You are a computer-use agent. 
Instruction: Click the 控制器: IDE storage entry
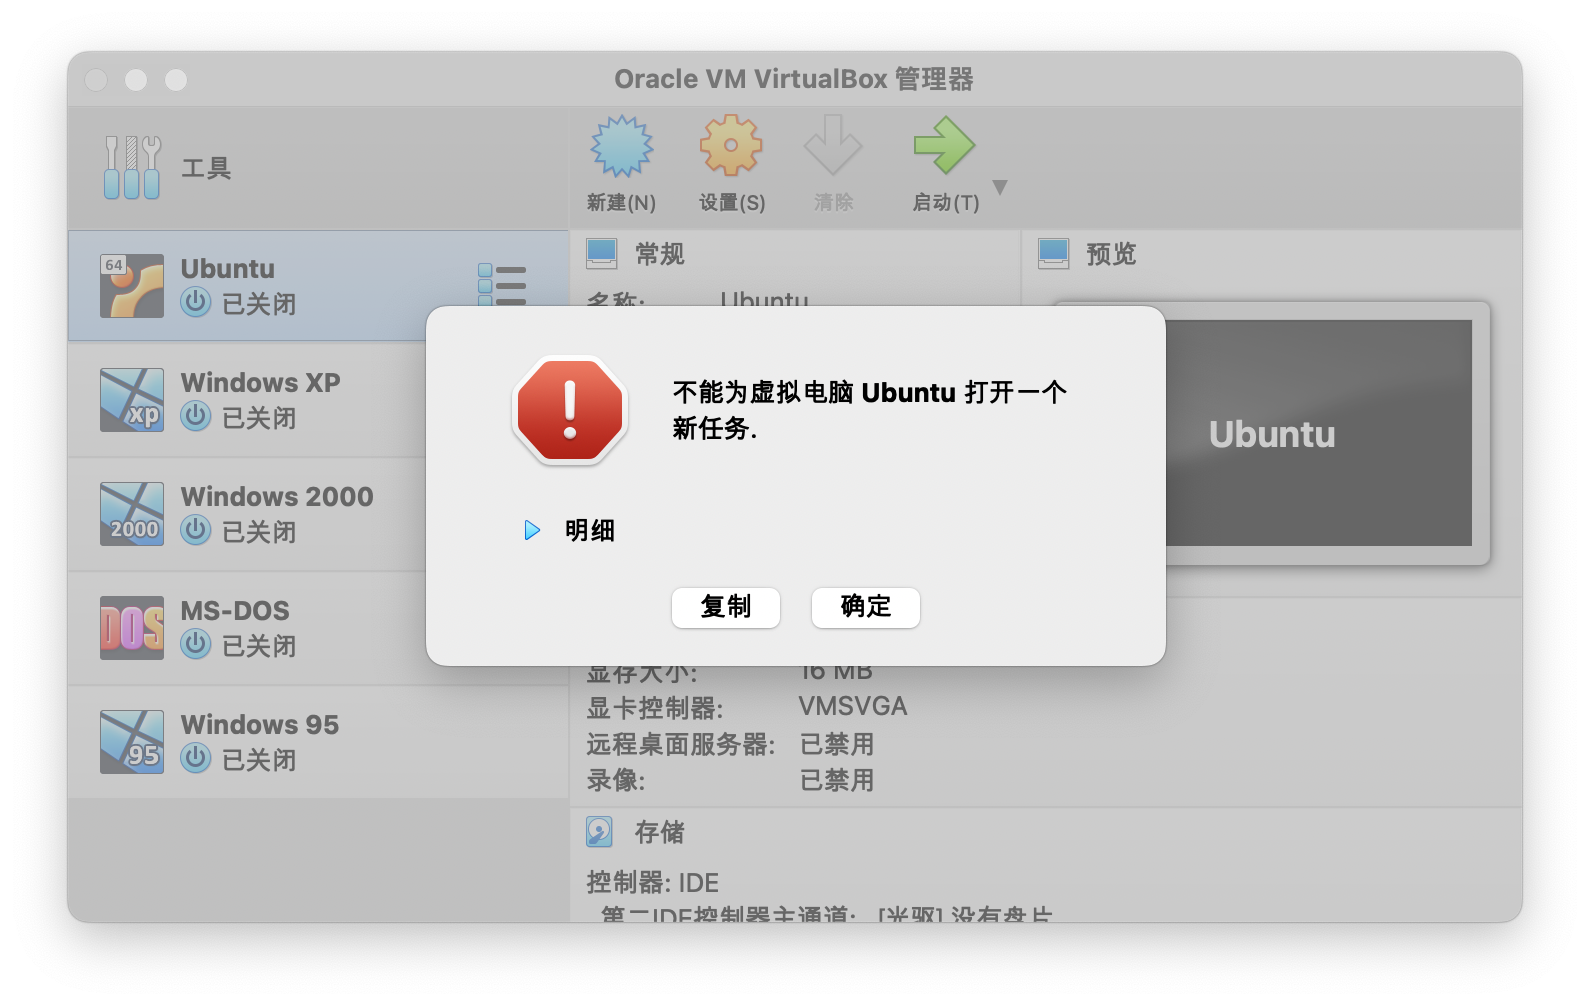tap(653, 883)
